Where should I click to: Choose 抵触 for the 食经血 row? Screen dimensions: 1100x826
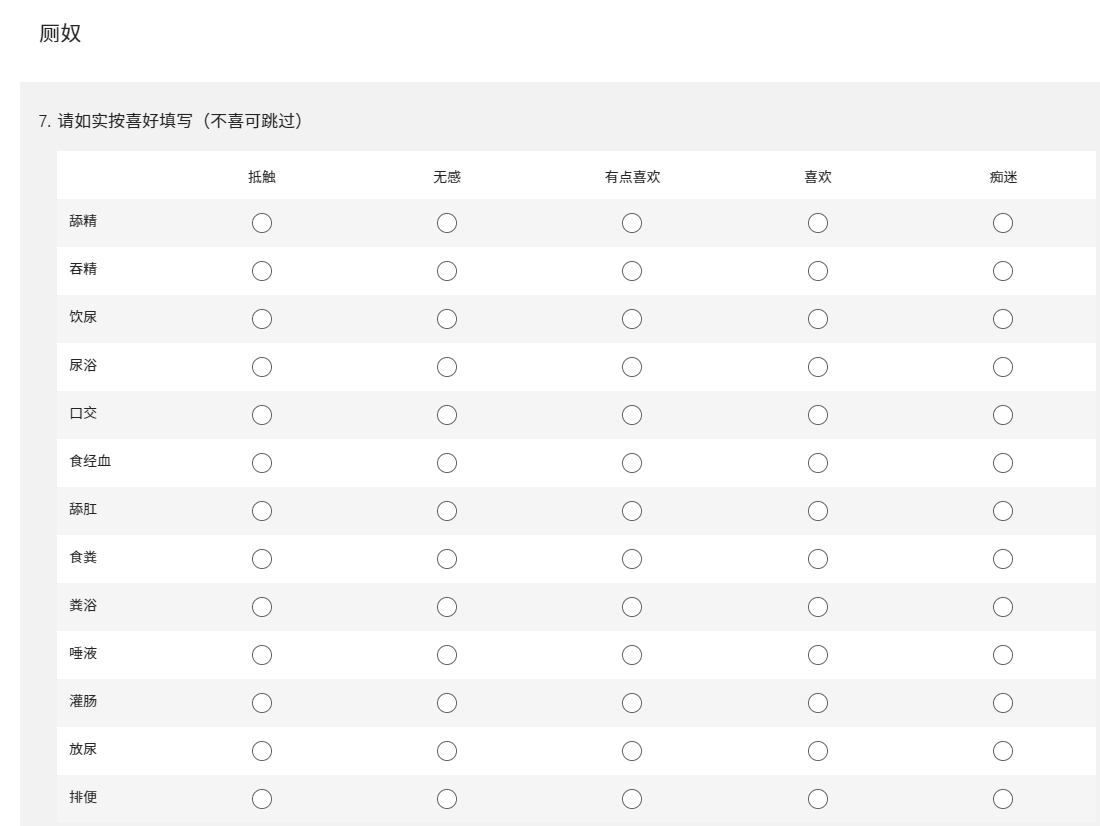262,463
